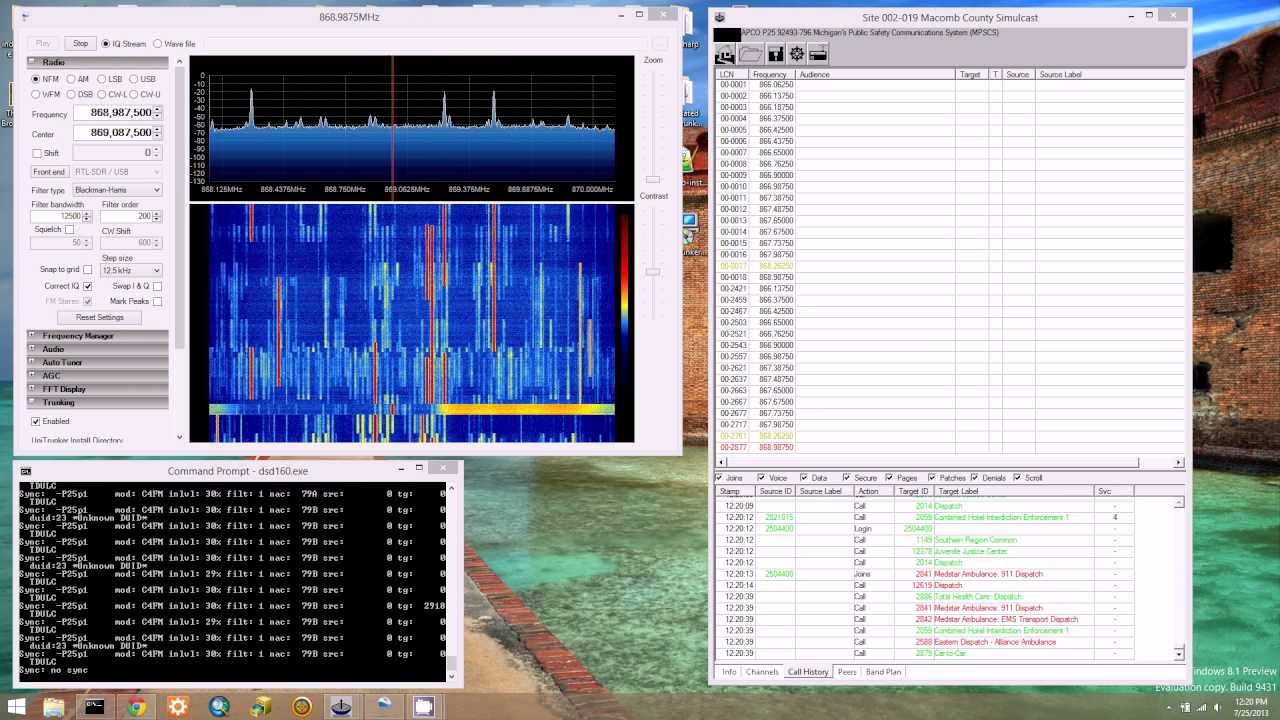Click the Contrast slider handle
The height and width of the screenshot is (720, 1280).
coord(652,271)
